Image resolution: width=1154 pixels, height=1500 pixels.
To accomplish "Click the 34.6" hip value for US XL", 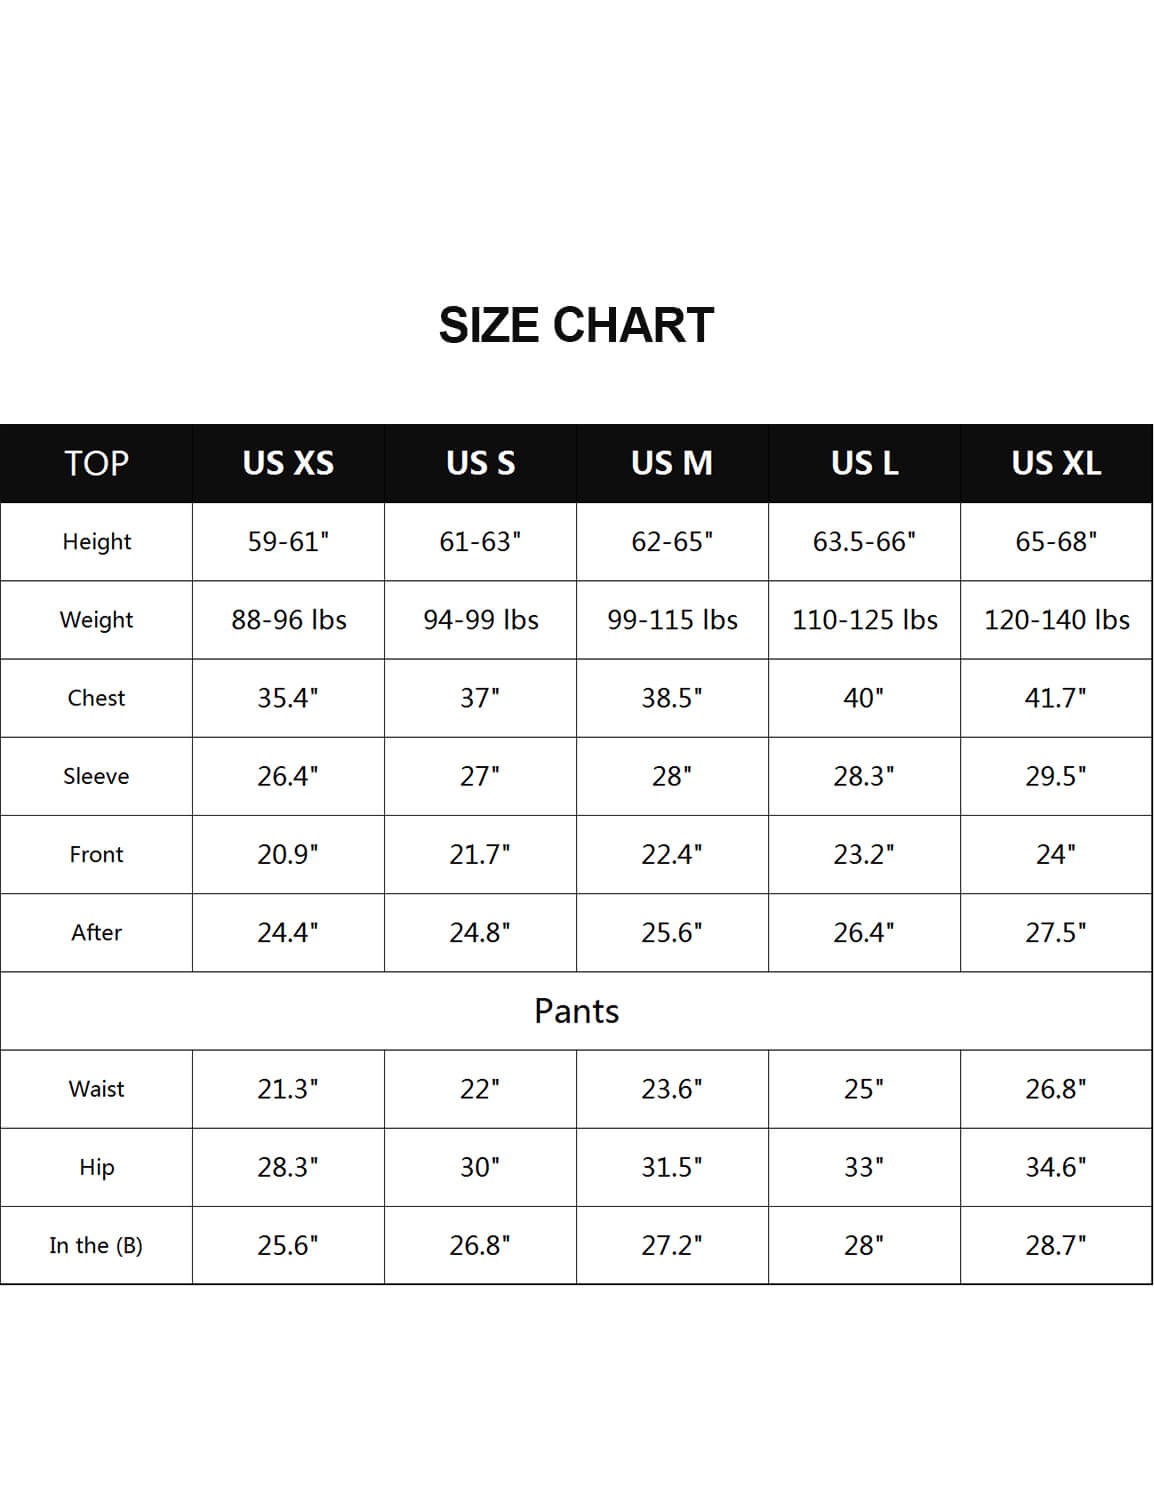I will pyautogui.click(x=1056, y=1167).
